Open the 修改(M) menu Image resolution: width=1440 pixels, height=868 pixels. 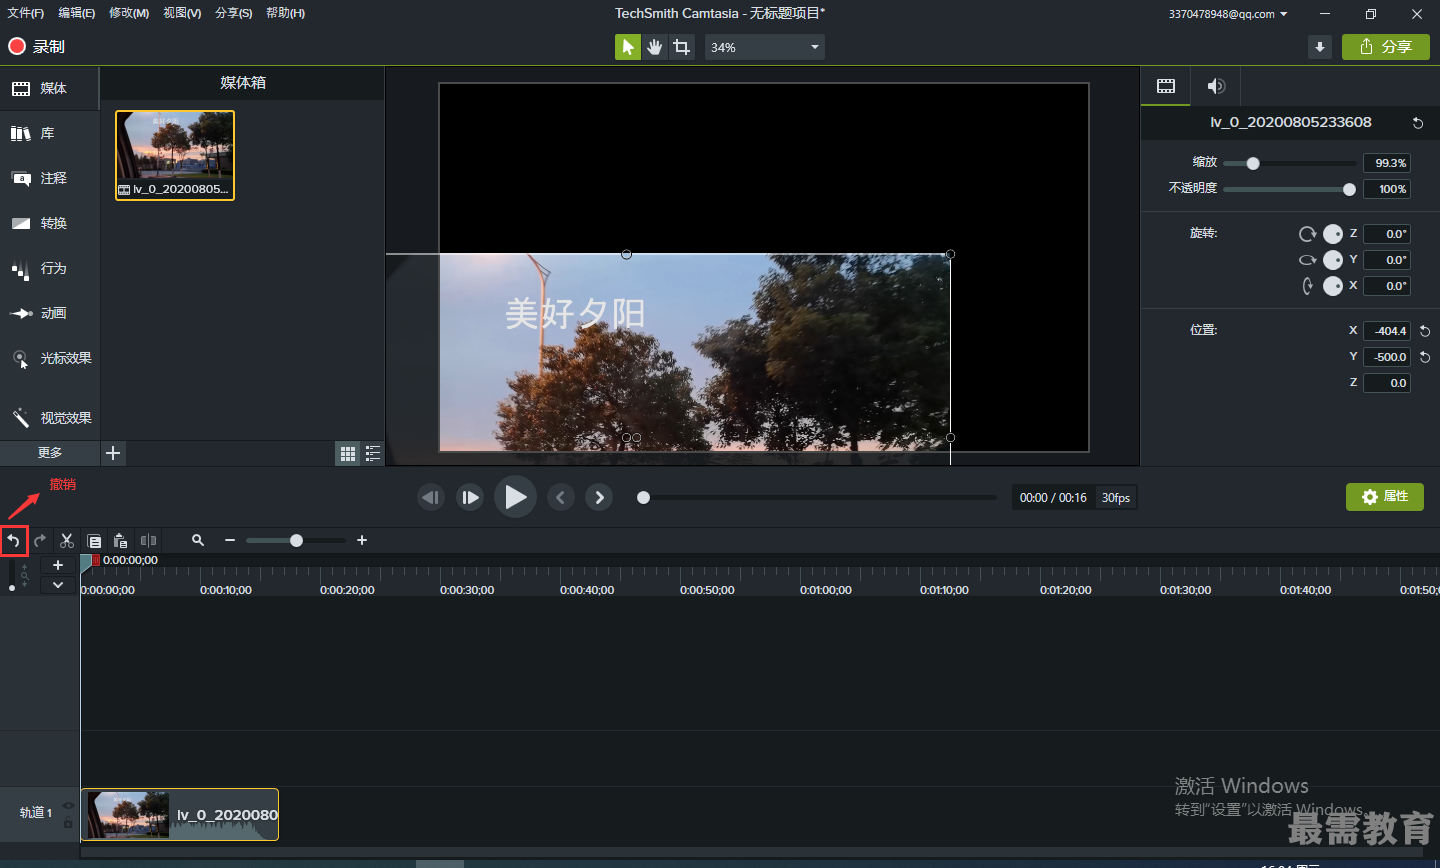pyautogui.click(x=129, y=13)
